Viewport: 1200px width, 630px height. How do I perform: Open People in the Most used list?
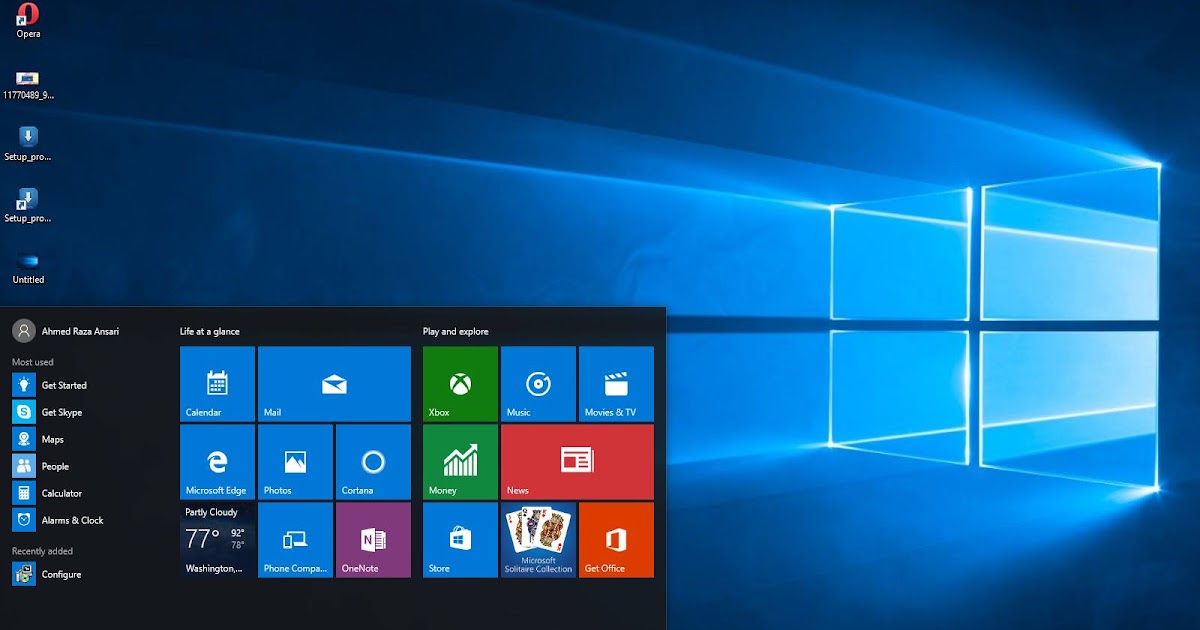coord(42,466)
